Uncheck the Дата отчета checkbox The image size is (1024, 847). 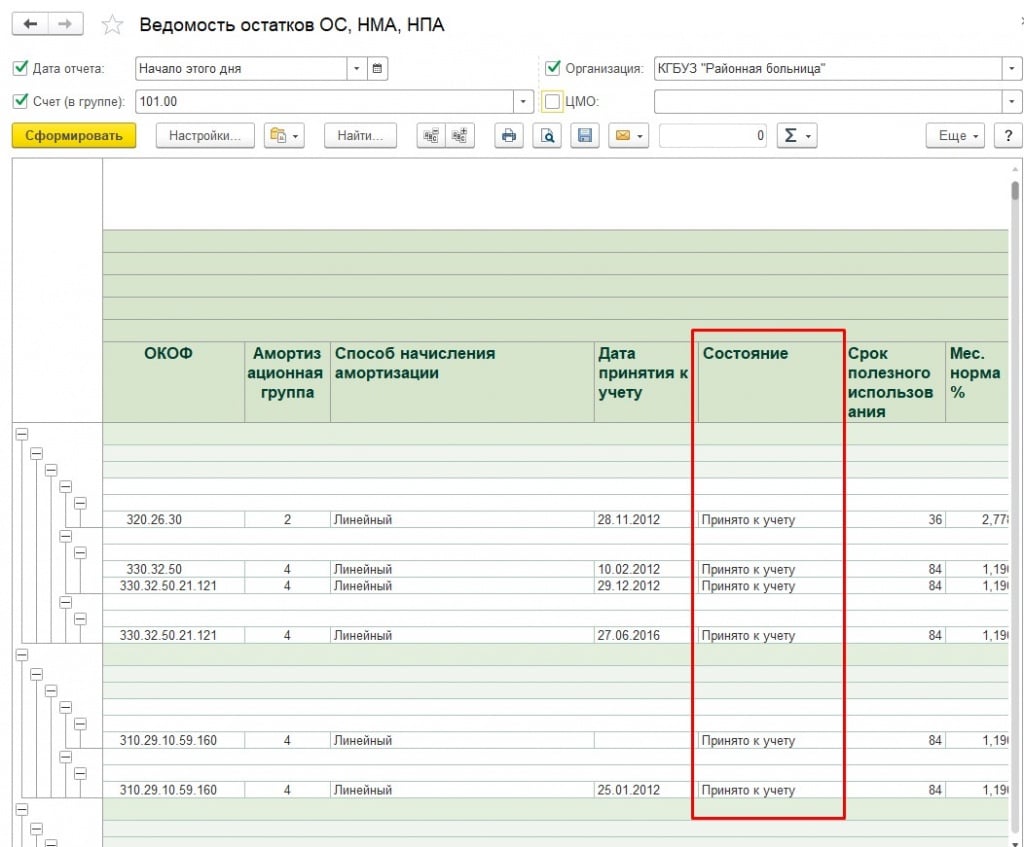[20, 69]
